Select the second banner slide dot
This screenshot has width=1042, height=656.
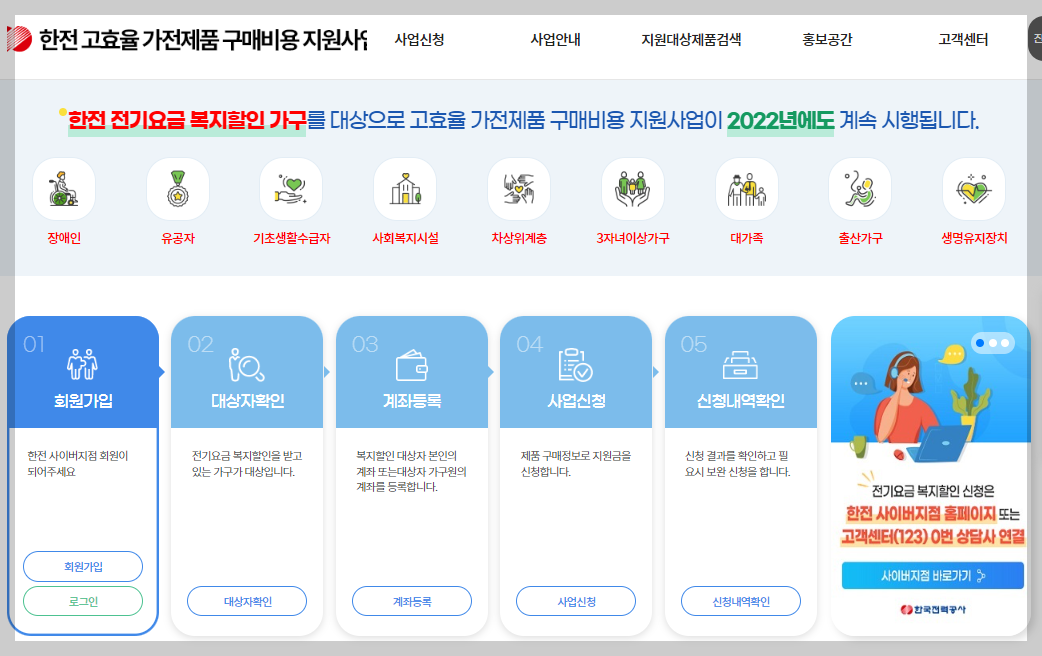click(x=993, y=343)
